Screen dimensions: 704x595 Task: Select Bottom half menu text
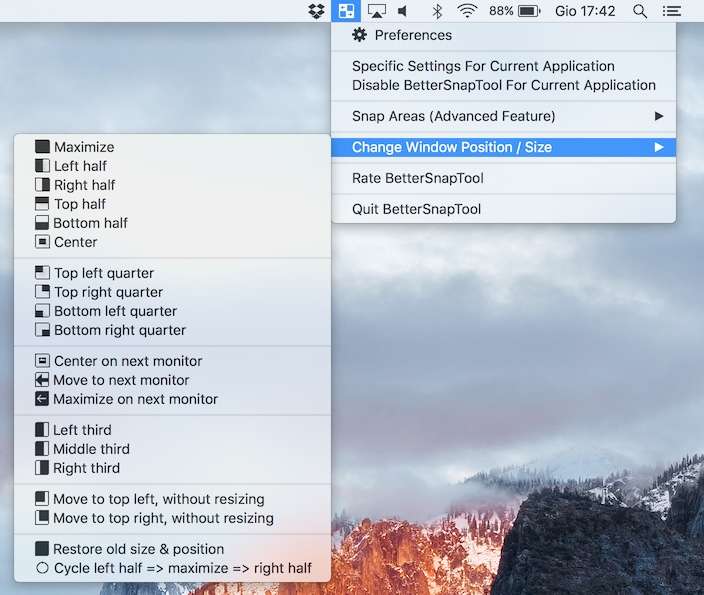pyautogui.click(x=90, y=223)
